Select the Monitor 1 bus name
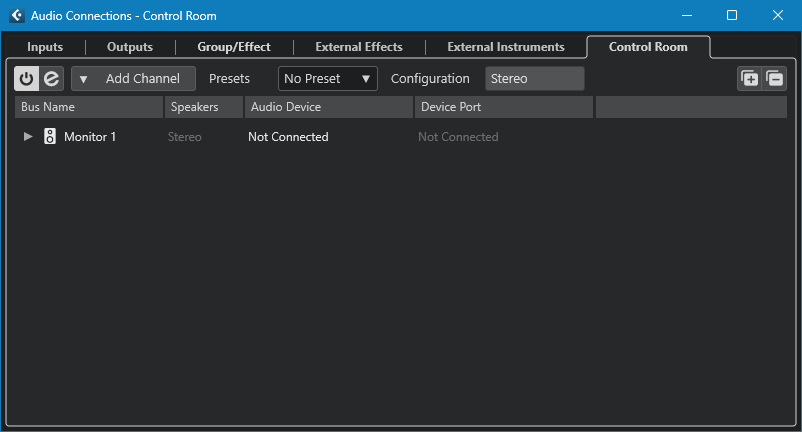 tap(90, 137)
